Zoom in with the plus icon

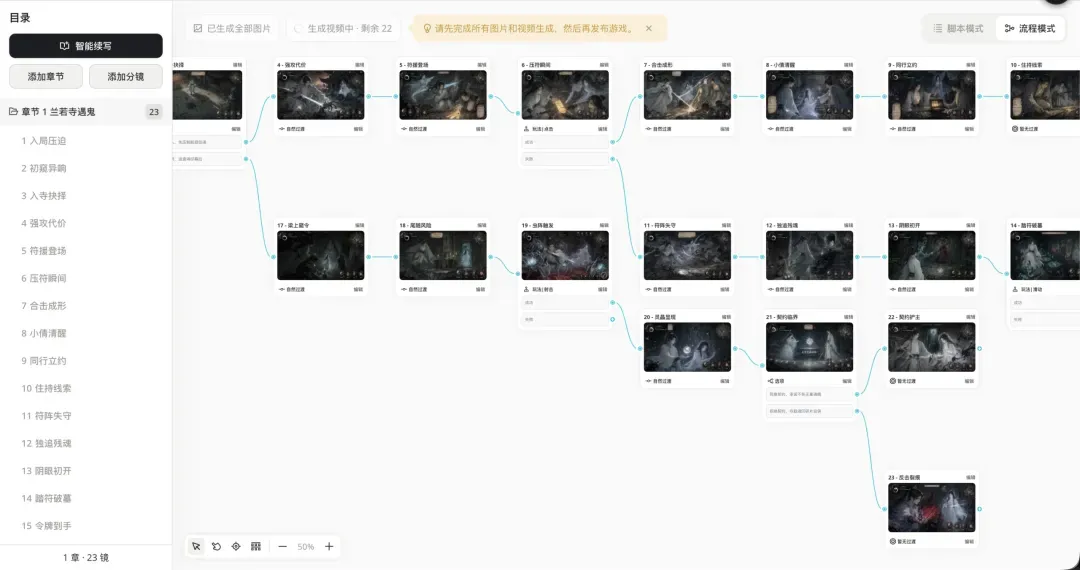(329, 547)
